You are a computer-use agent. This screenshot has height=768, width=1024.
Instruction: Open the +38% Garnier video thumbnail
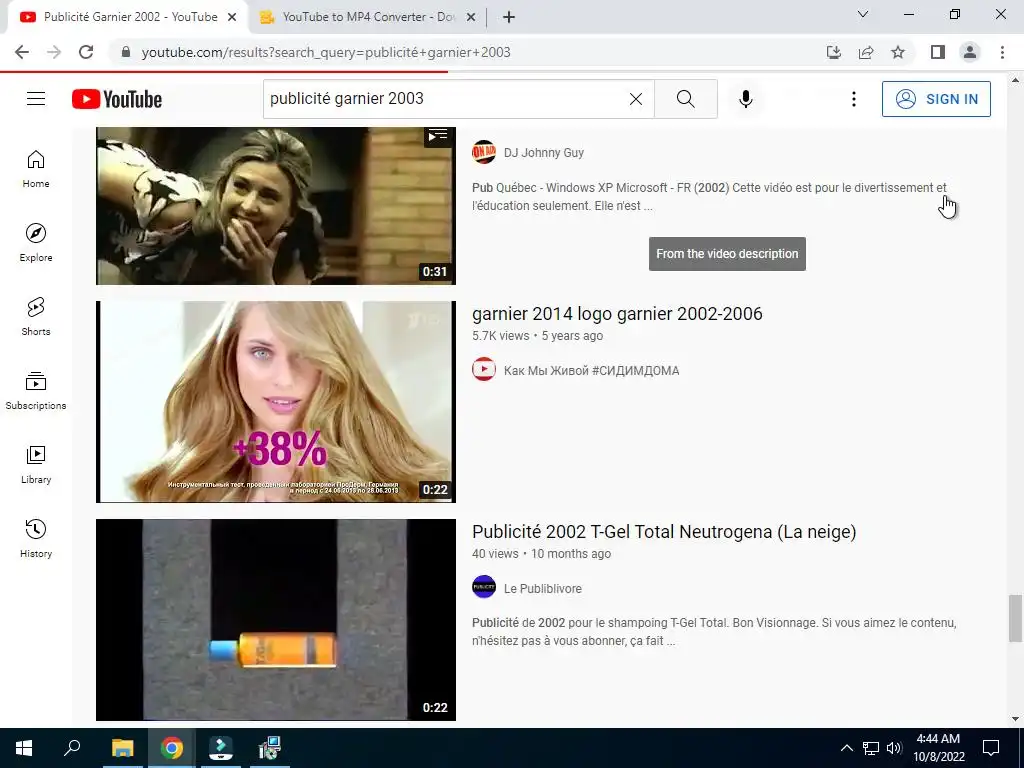pyautogui.click(x=276, y=402)
